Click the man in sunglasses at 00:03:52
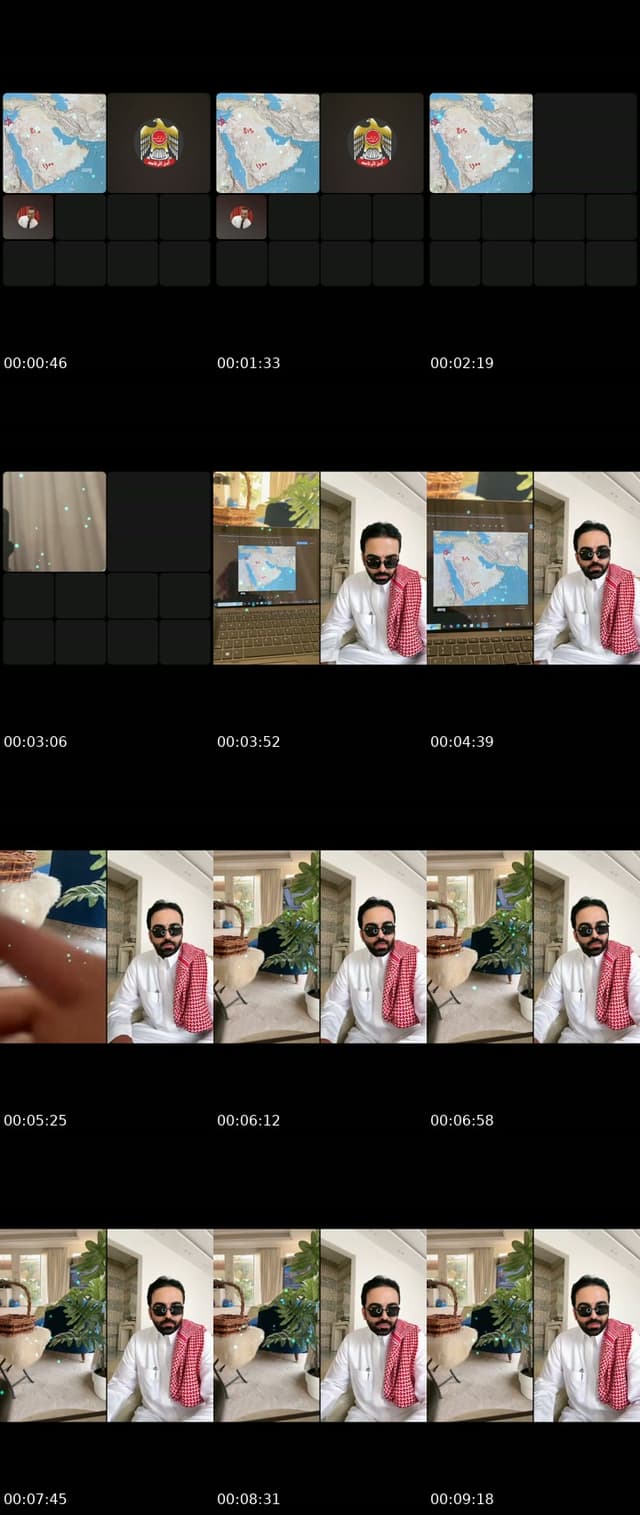This screenshot has height=1515, width=640. point(373,568)
